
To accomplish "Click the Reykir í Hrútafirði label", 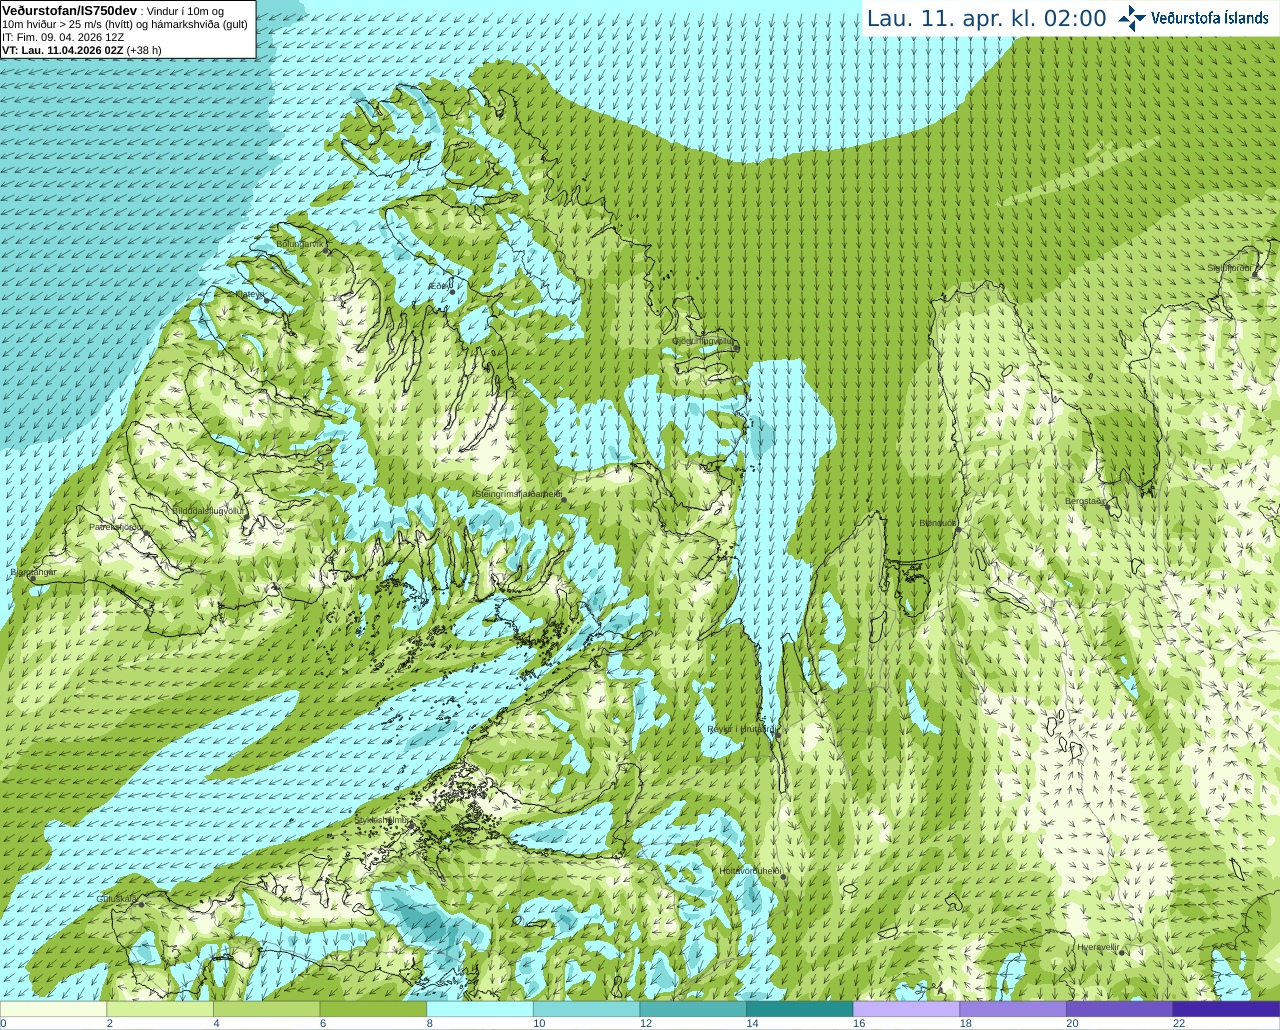I will 740,729.
